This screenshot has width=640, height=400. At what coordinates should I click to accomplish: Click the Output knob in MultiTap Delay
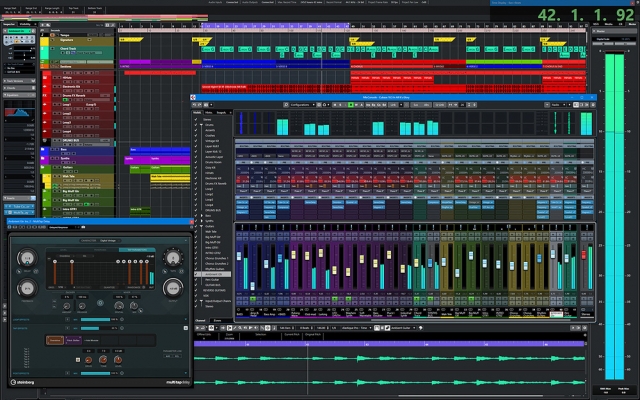pos(173,288)
